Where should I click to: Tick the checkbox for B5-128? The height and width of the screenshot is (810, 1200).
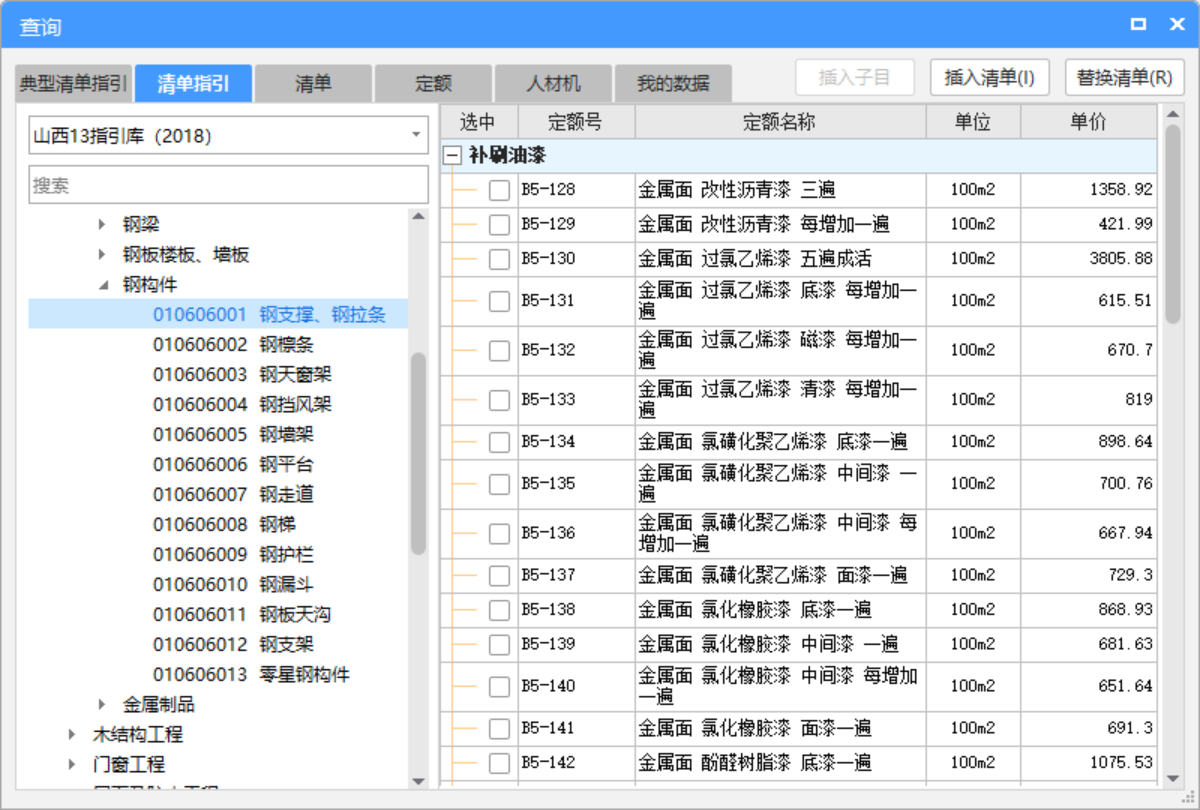point(499,190)
